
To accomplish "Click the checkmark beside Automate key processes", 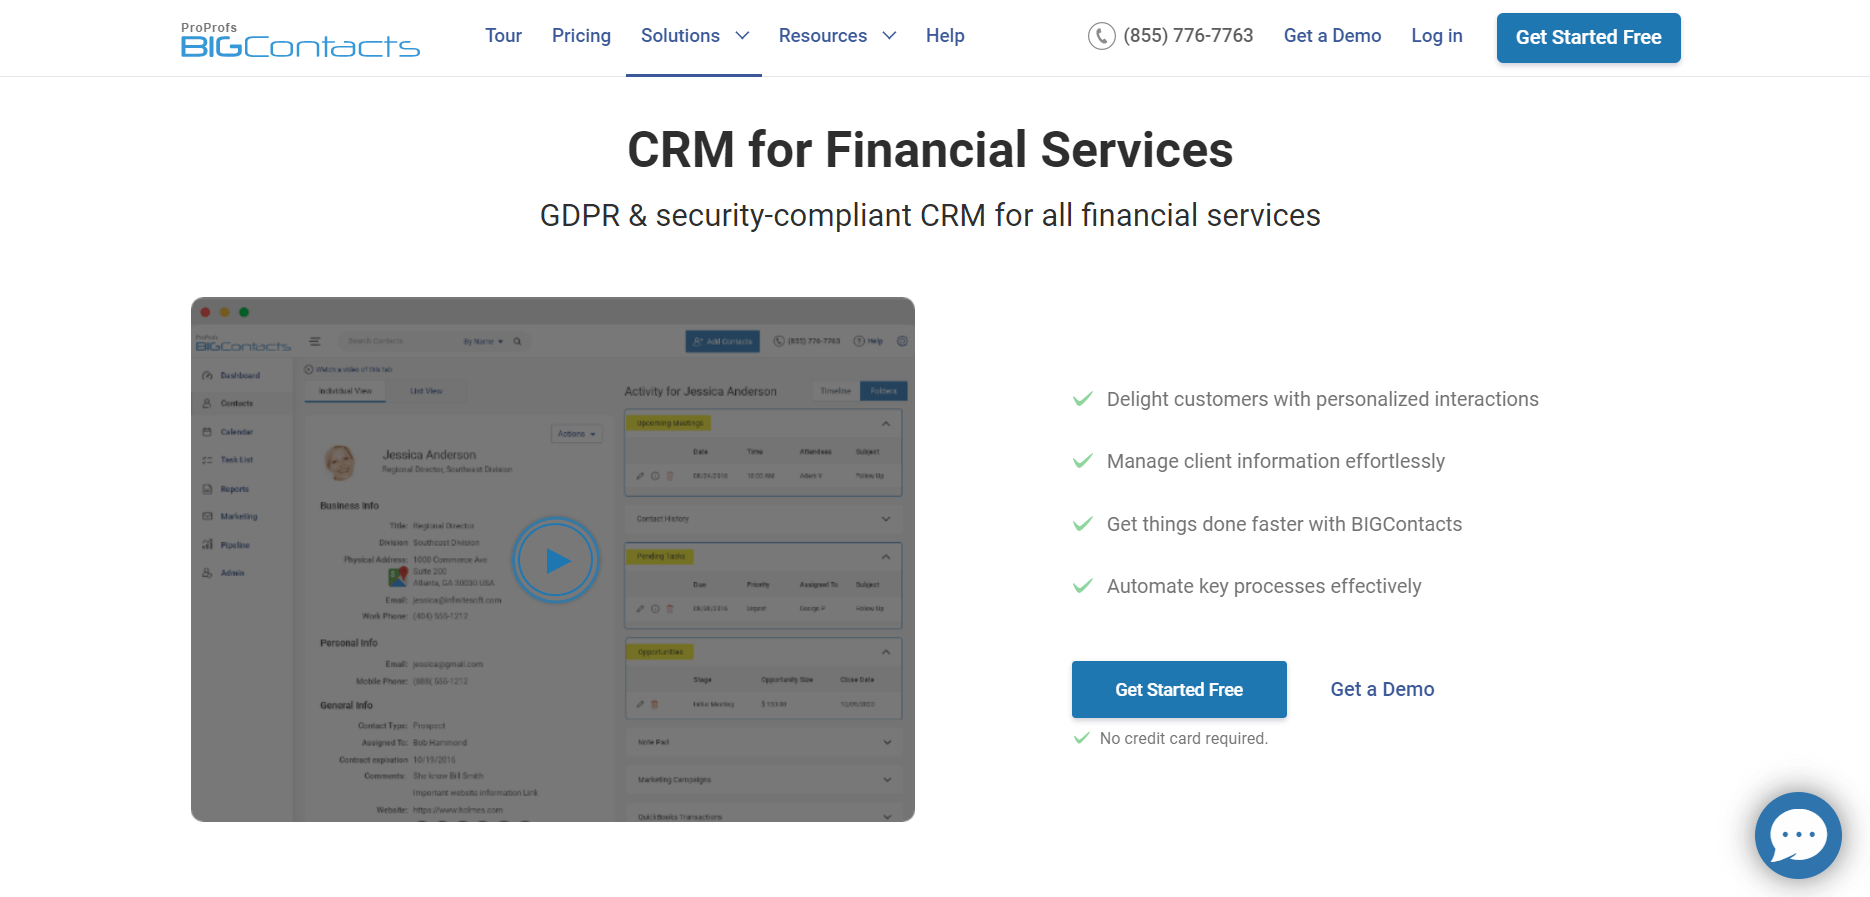I will tap(1082, 586).
